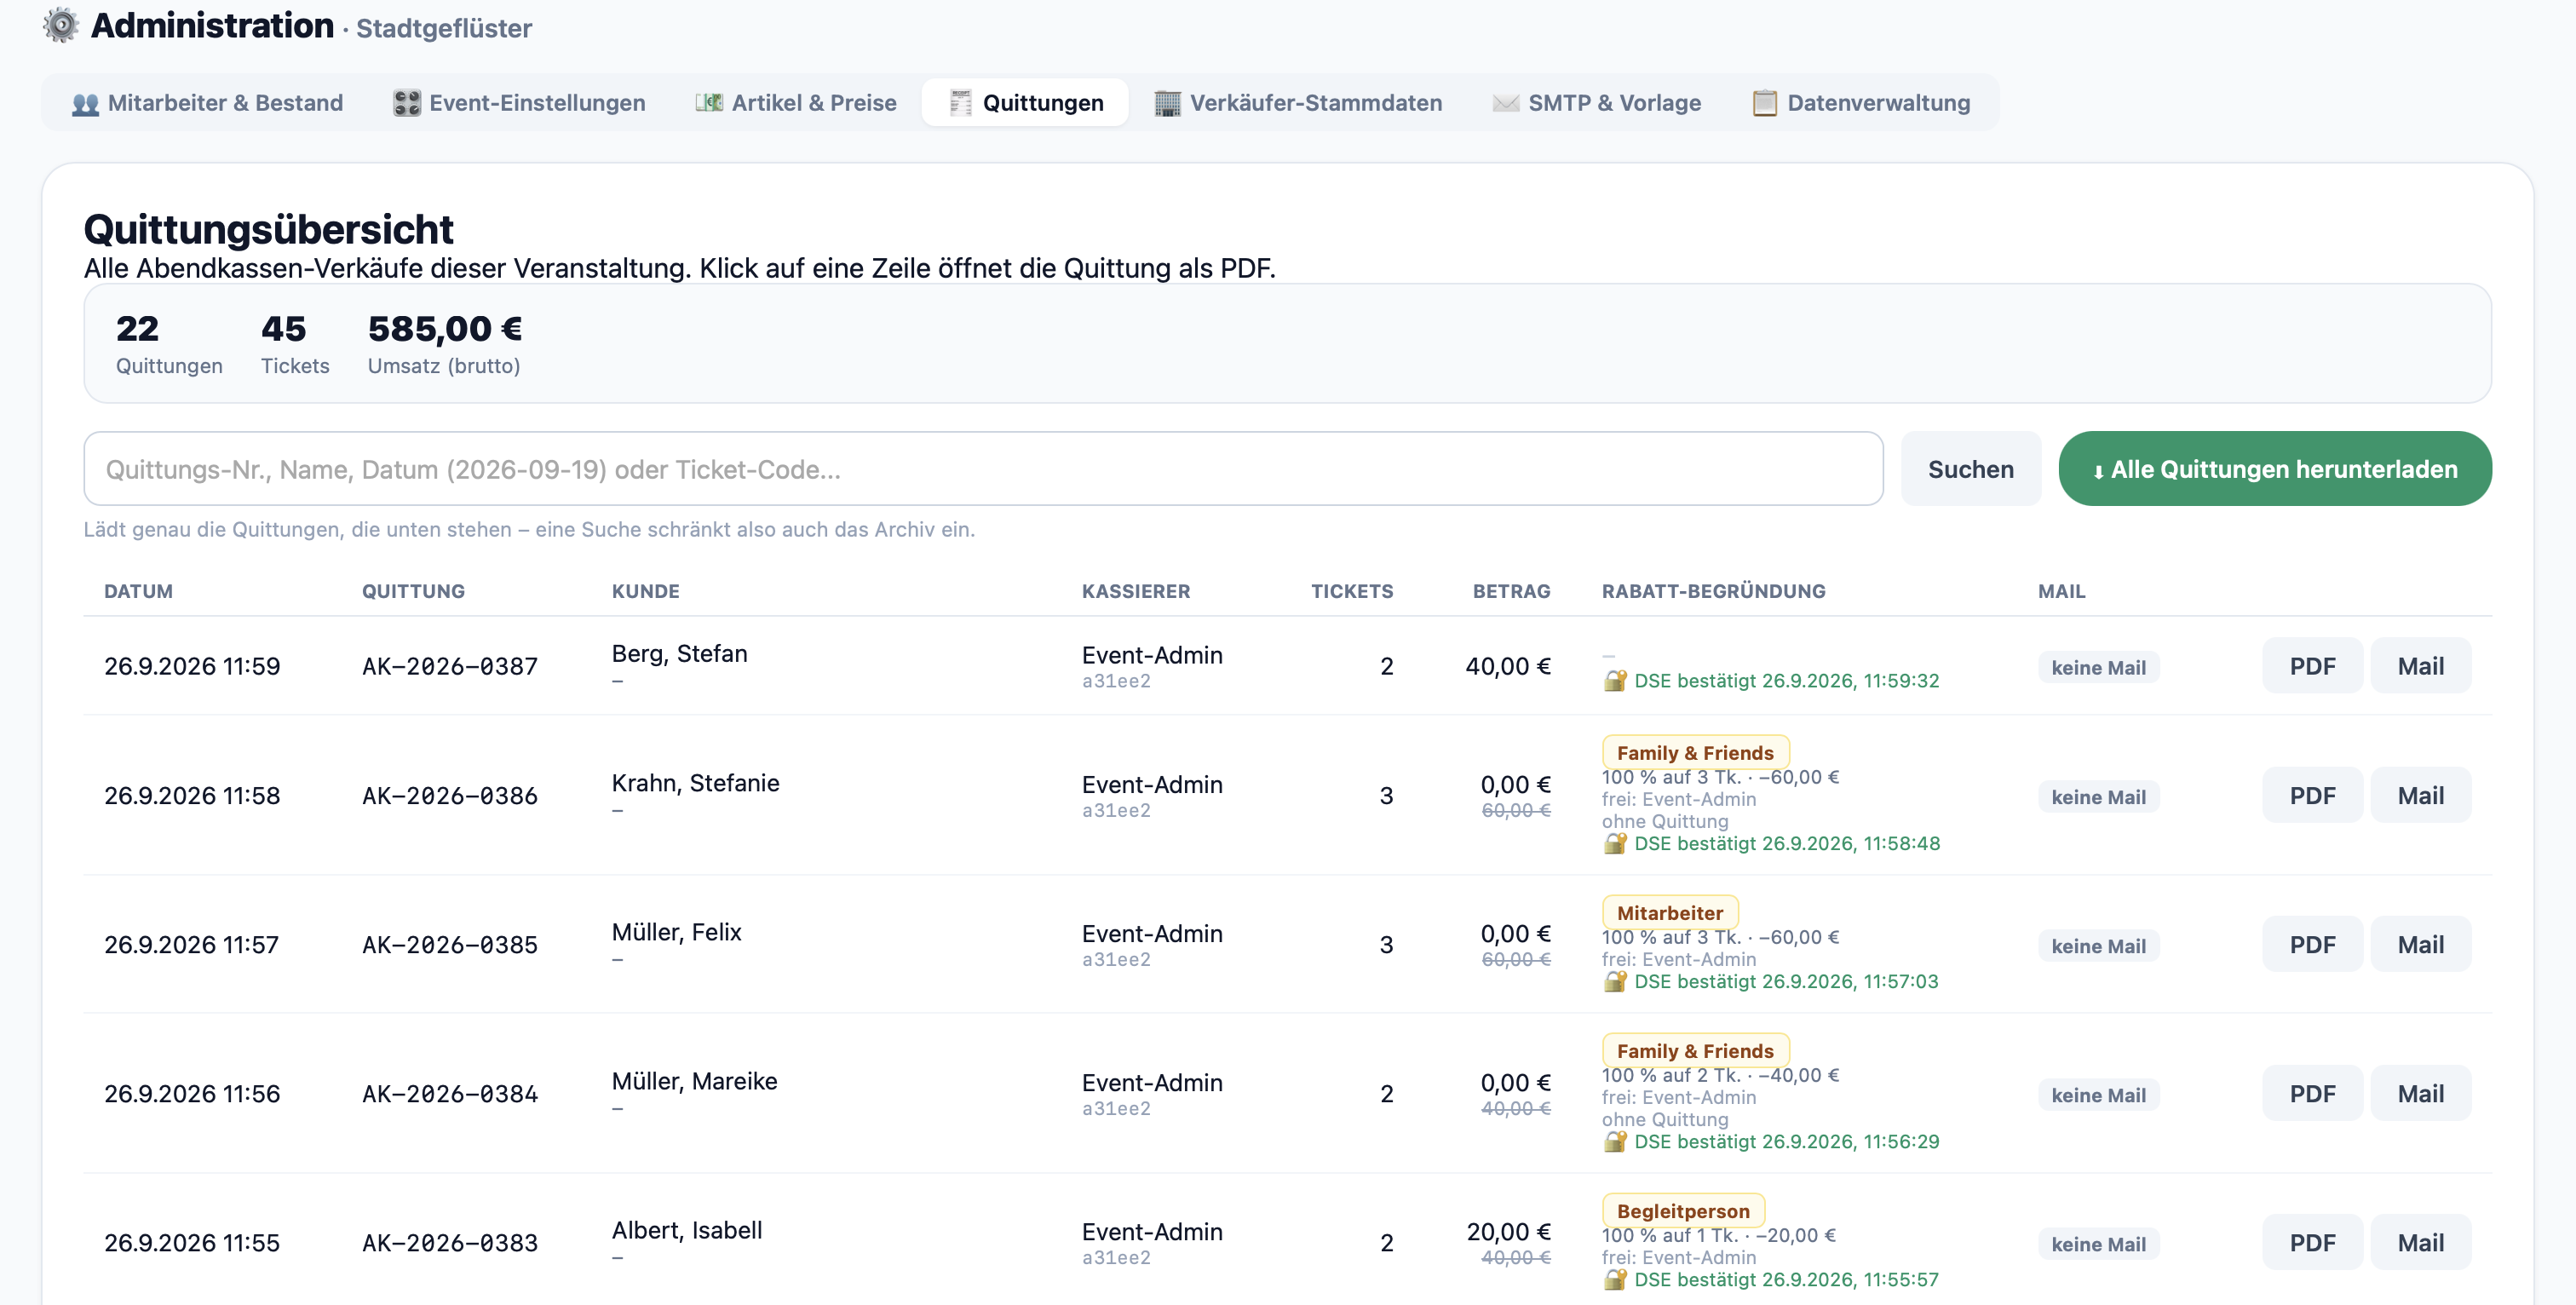Open the SMTP & Vorlage tab
Screen dimensions: 2576x1305
(1597, 103)
